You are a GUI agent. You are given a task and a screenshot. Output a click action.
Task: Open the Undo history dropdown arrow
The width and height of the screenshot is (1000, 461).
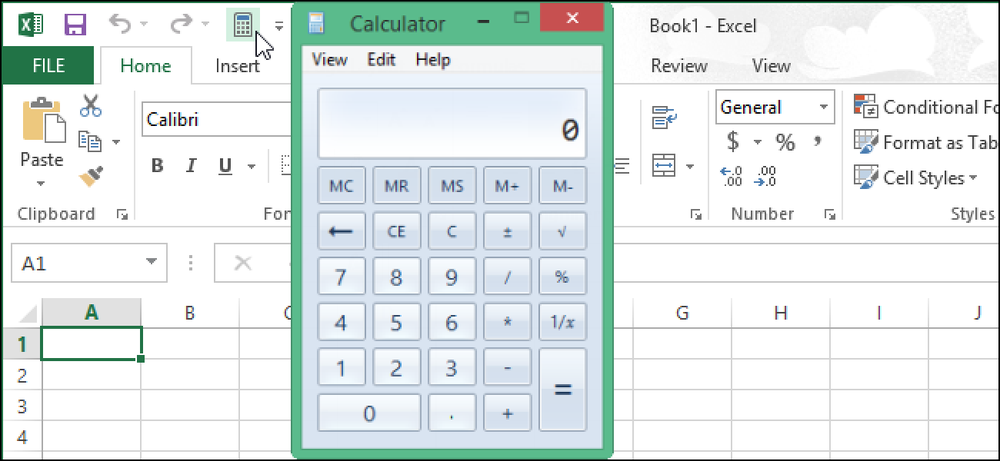coord(143,25)
